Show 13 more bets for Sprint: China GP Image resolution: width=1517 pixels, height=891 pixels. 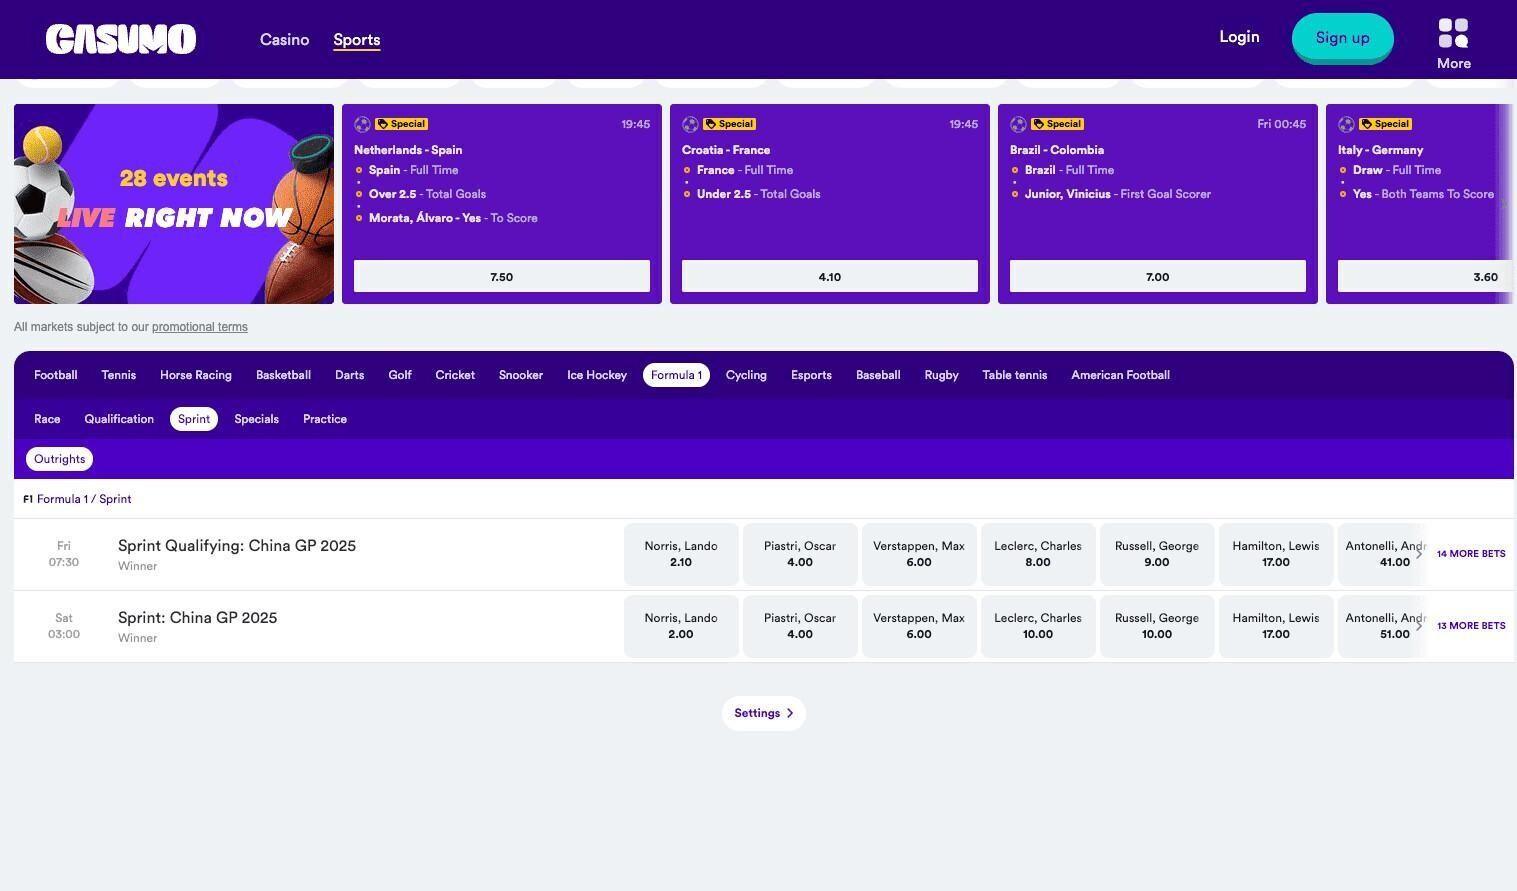coord(1471,626)
